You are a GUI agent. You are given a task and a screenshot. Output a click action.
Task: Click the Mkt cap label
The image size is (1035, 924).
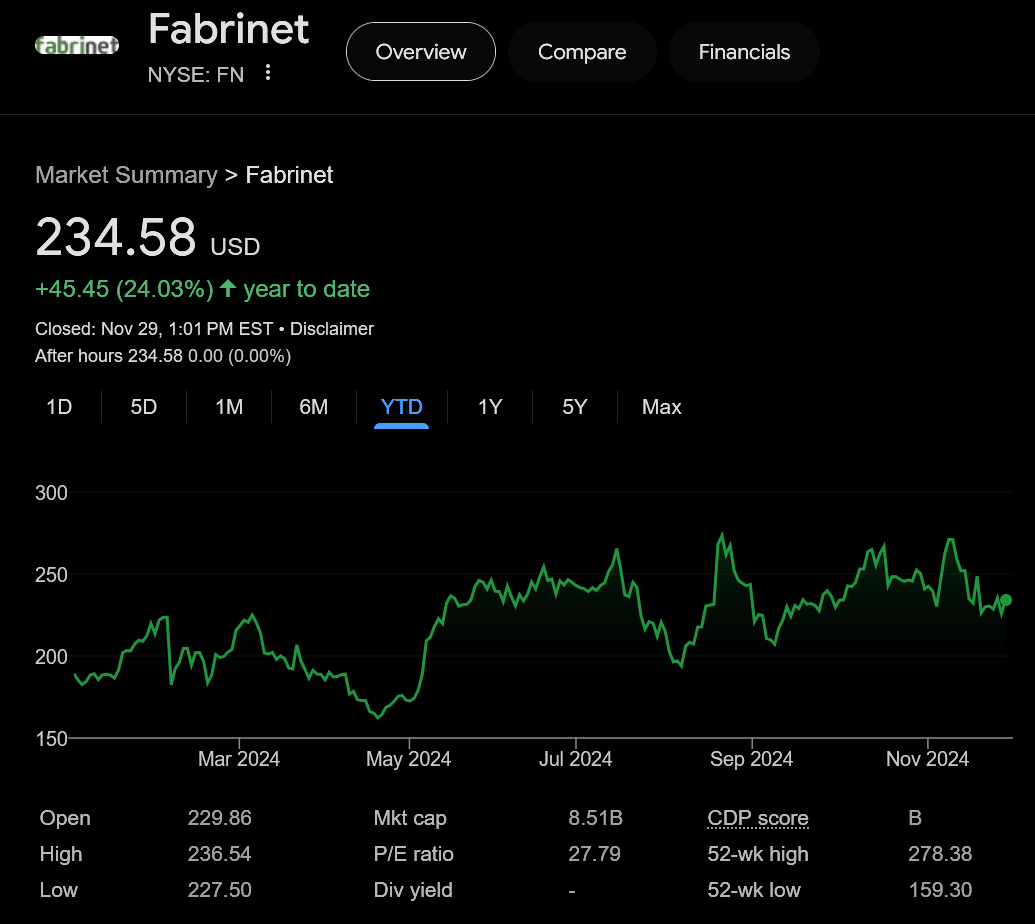pyautogui.click(x=410, y=818)
